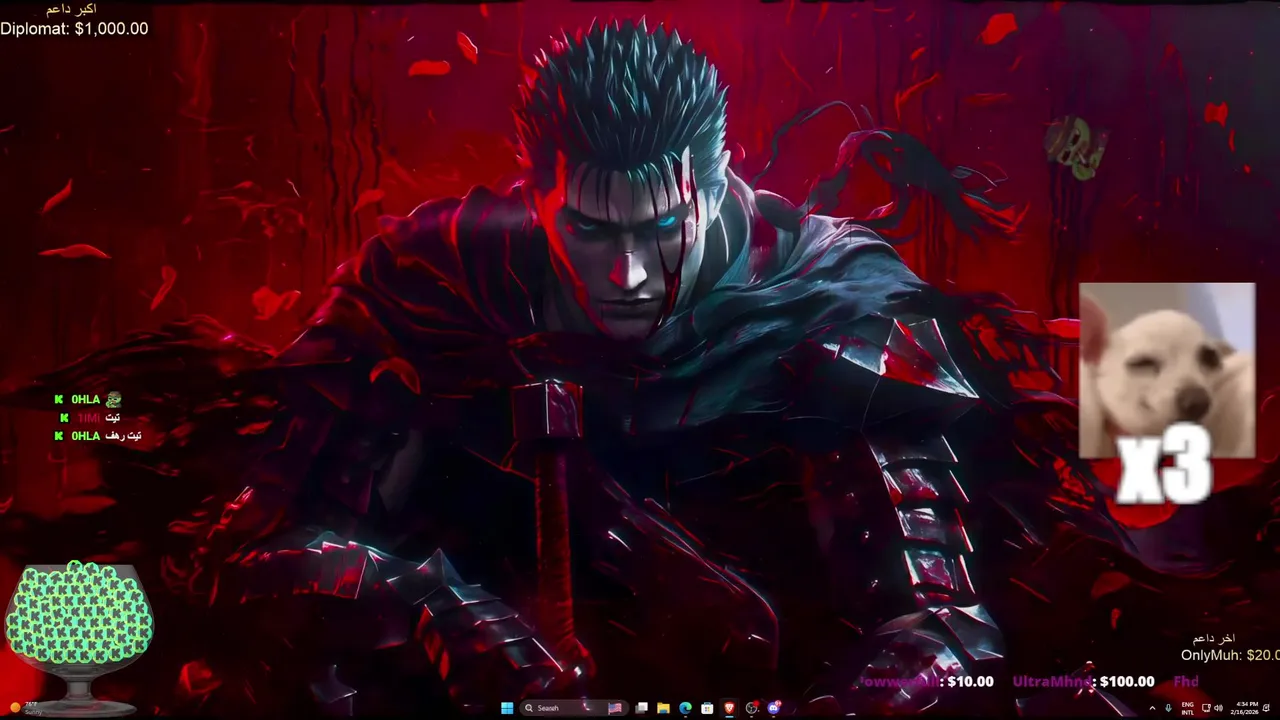Click the UltraMhnd $100.00 ticker entry

click(x=1083, y=681)
